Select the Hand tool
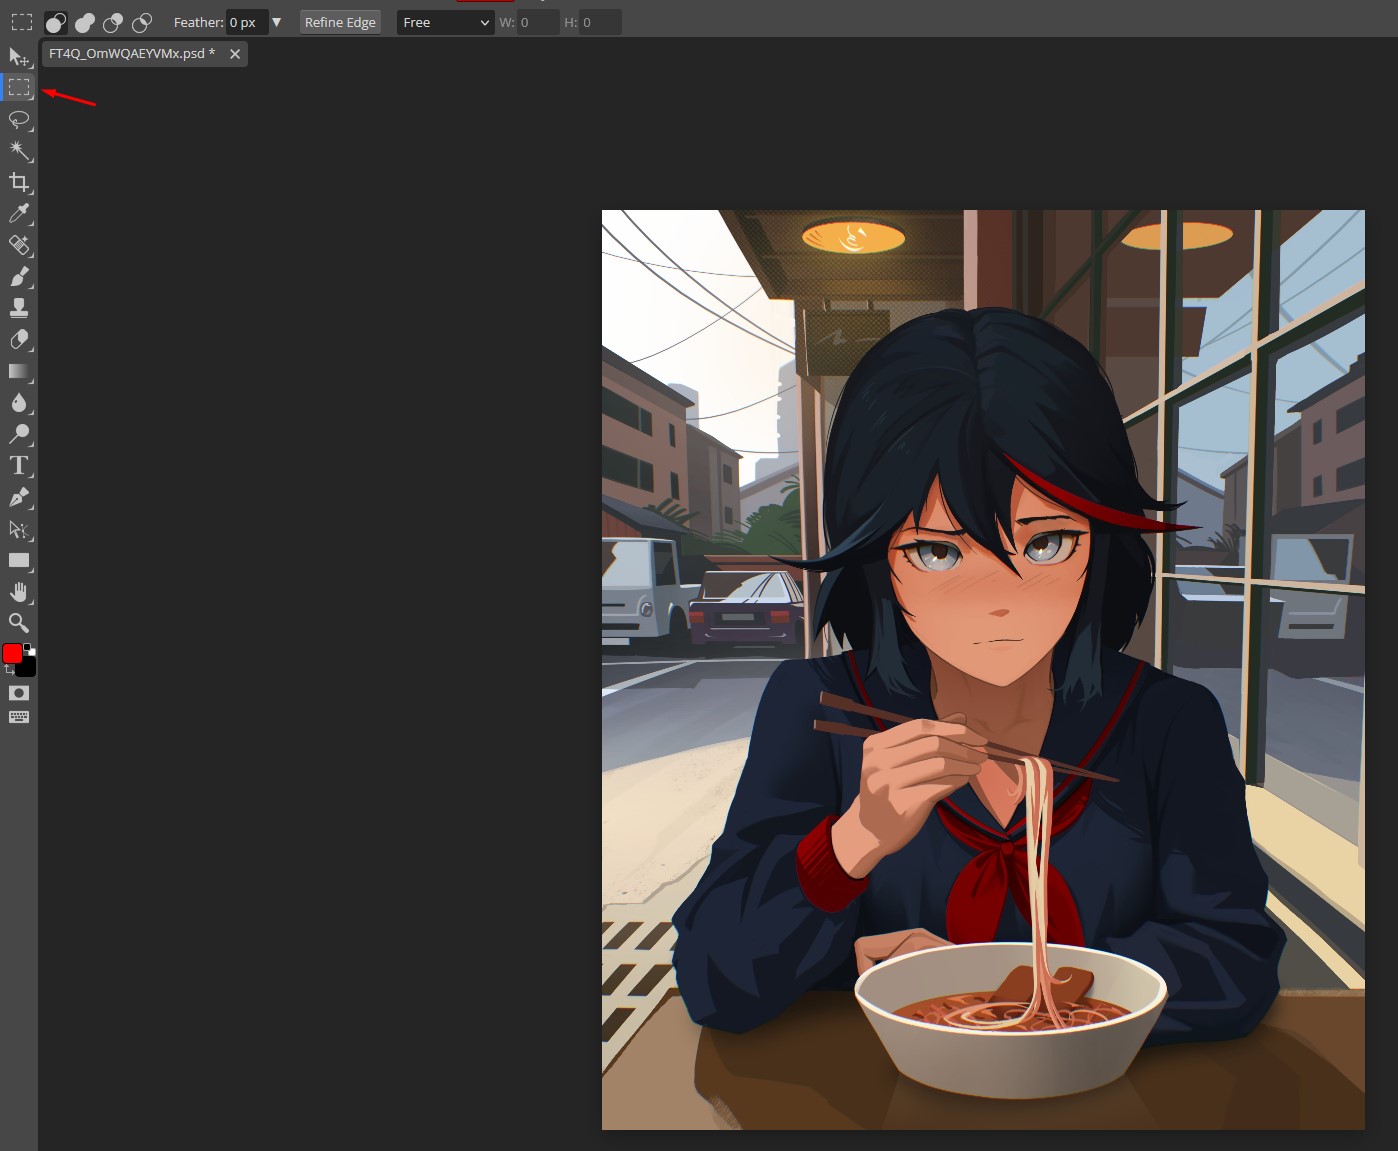 19,592
